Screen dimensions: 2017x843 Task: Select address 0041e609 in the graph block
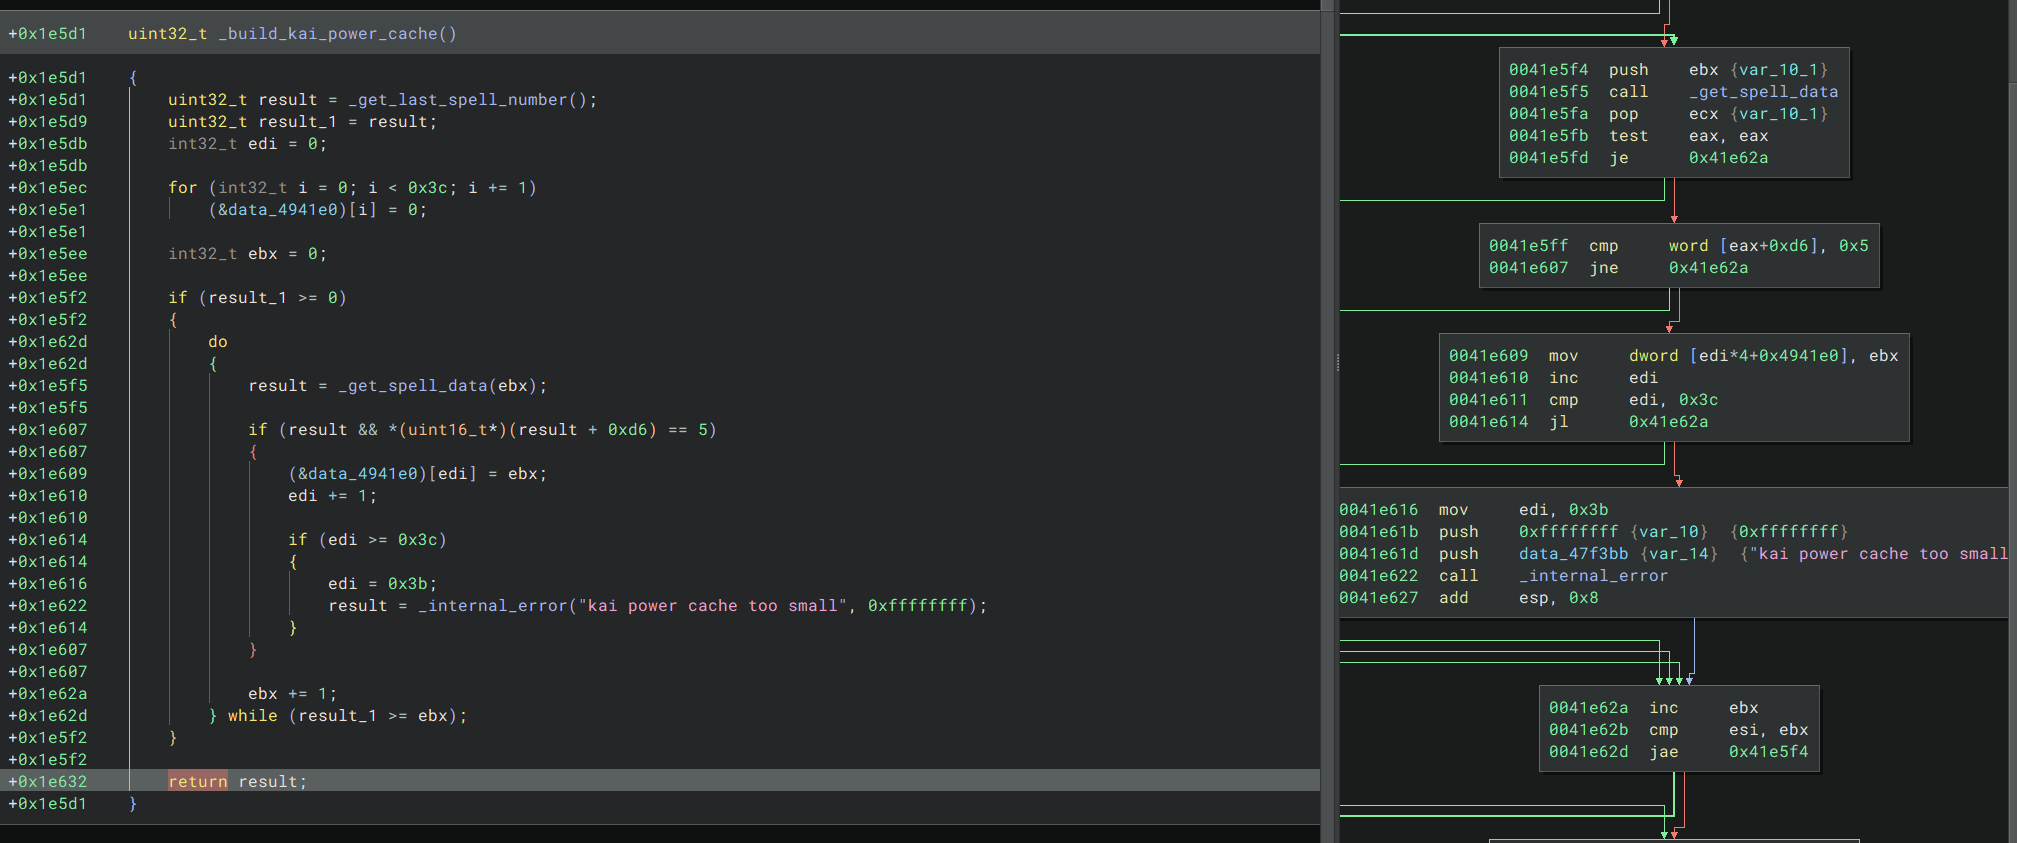[1488, 356]
